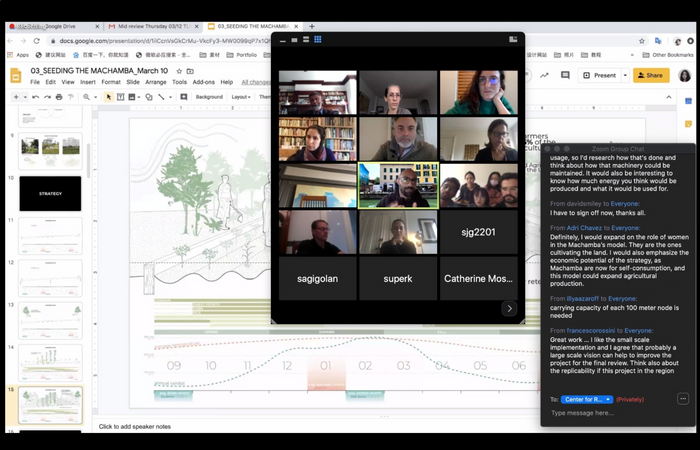This screenshot has height=450, width=700.
Task: Click the Google Translate icon in address bar
Action: pyautogui.click(x=658, y=41)
